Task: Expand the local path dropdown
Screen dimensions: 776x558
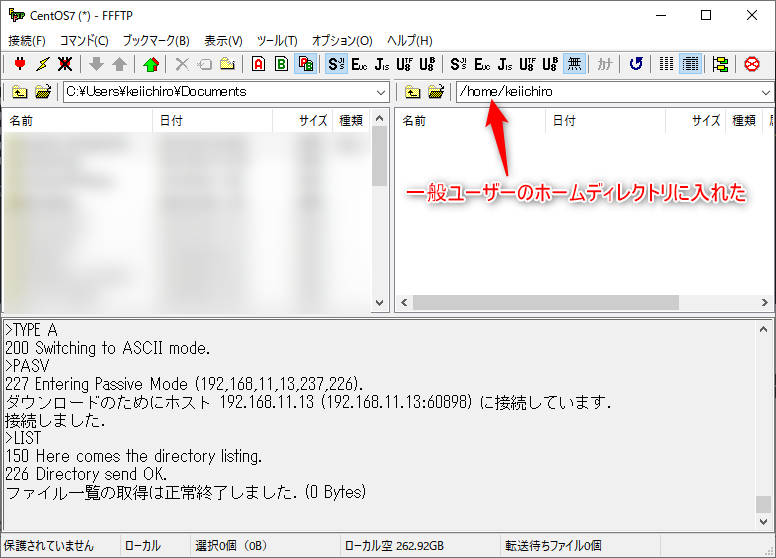Action: [x=380, y=92]
